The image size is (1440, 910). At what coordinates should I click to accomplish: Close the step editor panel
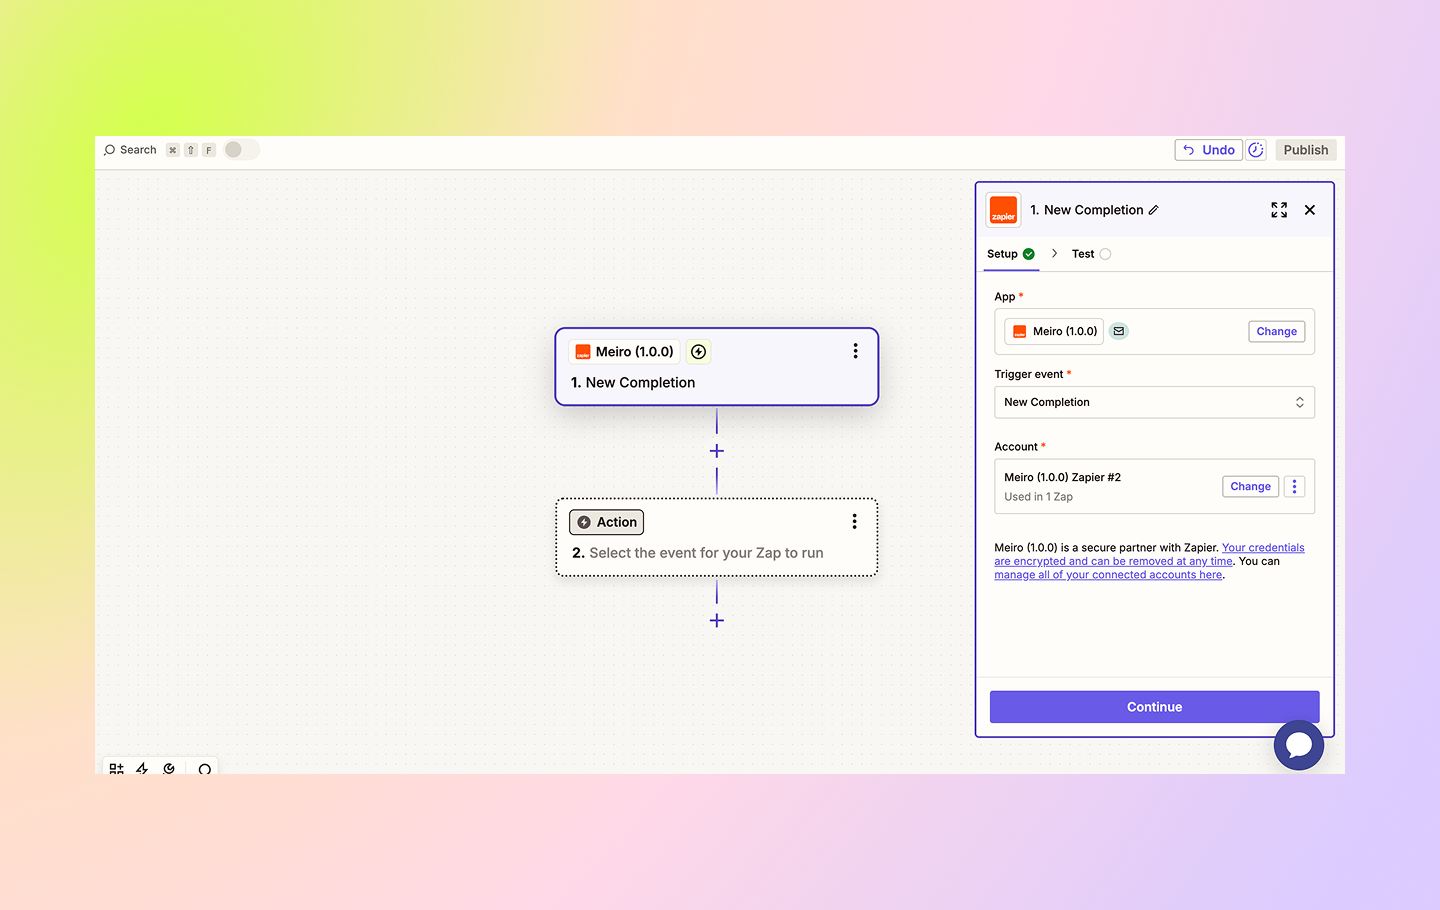1310,210
